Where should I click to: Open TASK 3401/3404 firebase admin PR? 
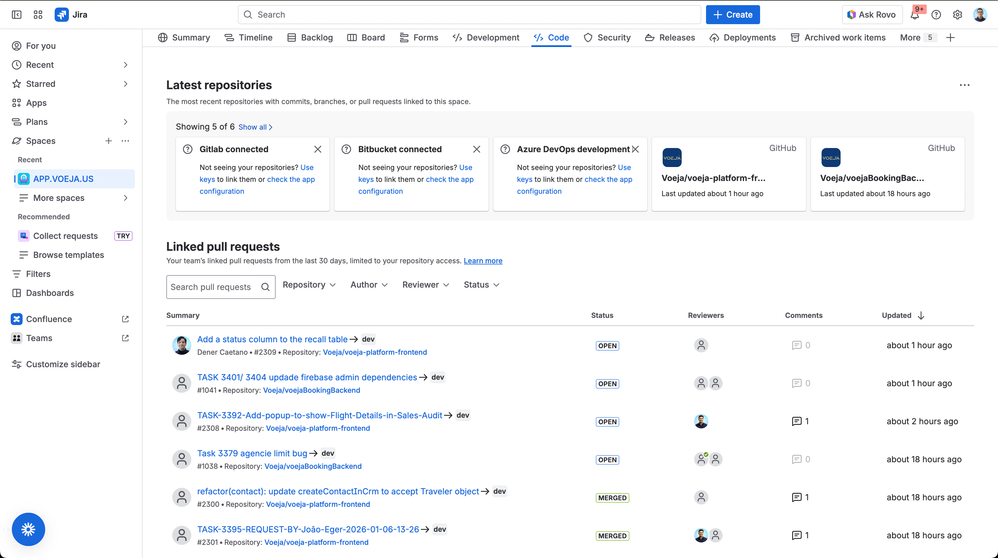pyautogui.click(x=307, y=377)
